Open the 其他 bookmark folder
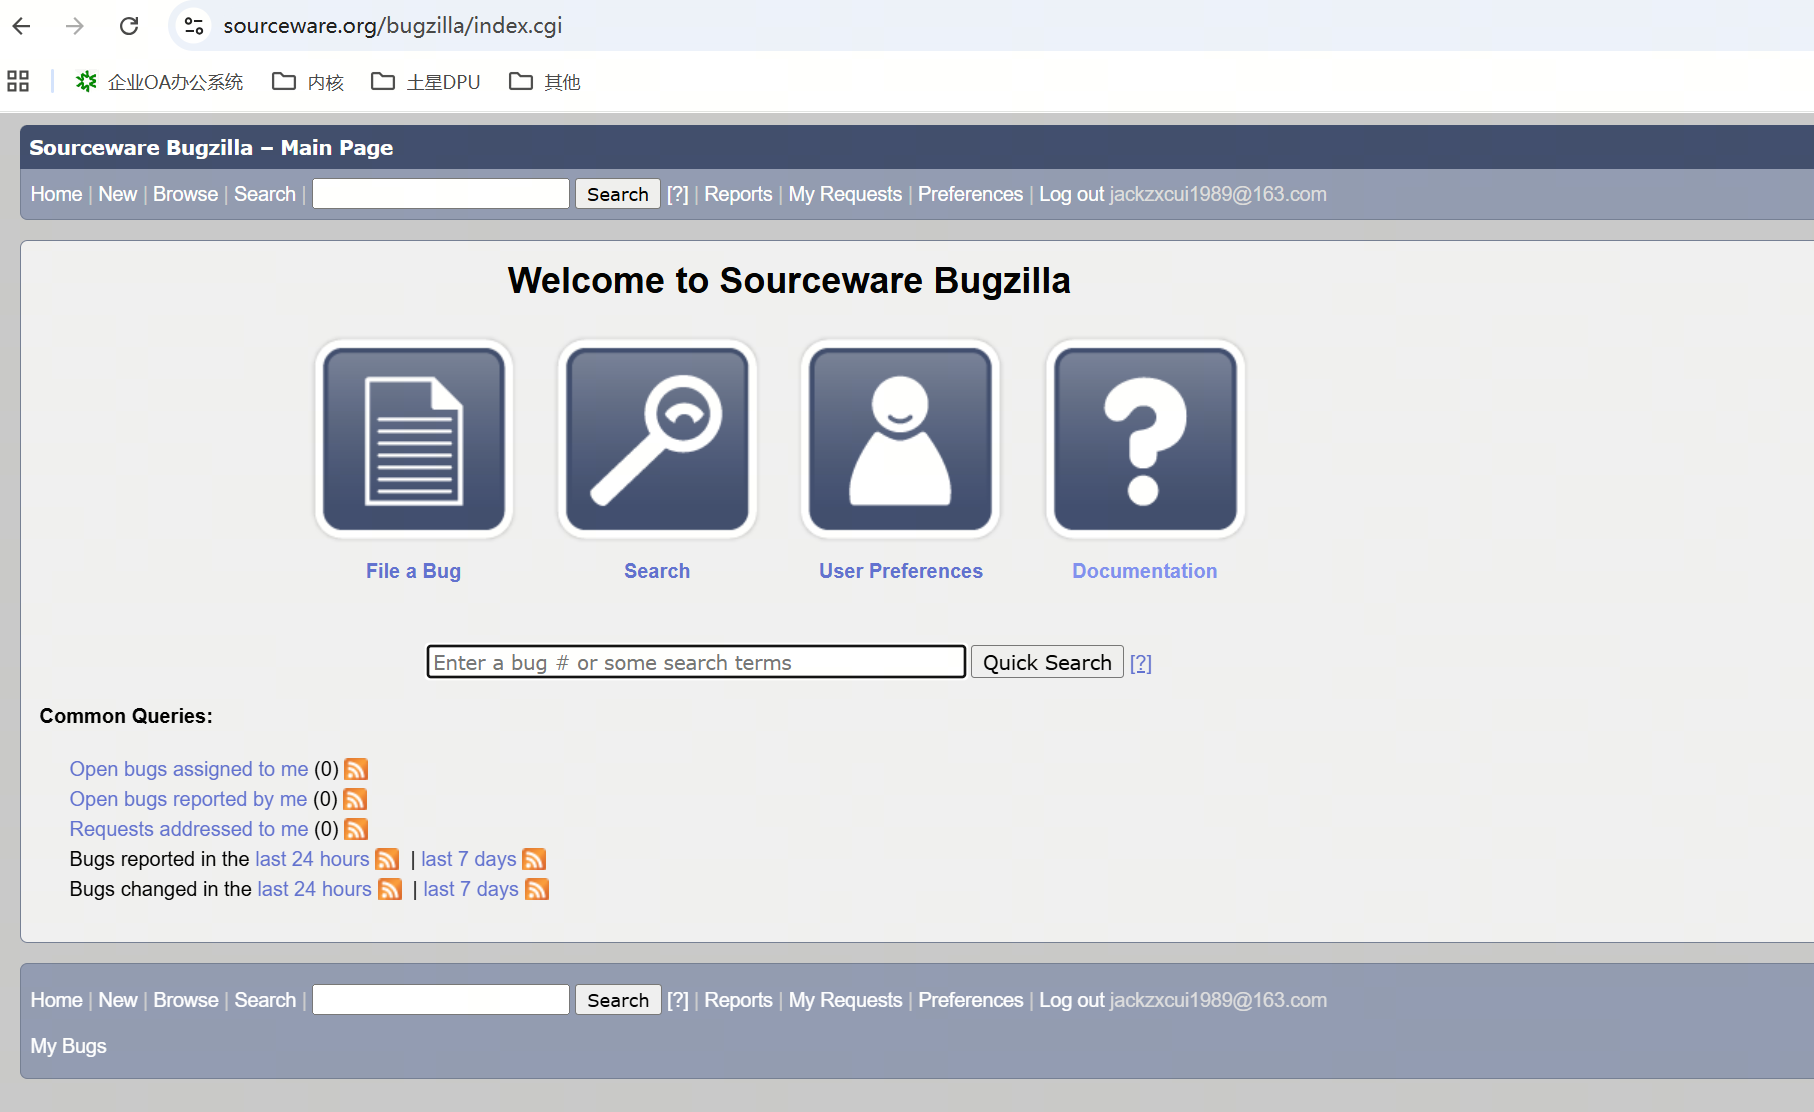The width and height of the screenshot is (1814, 1112). (545, 82)
